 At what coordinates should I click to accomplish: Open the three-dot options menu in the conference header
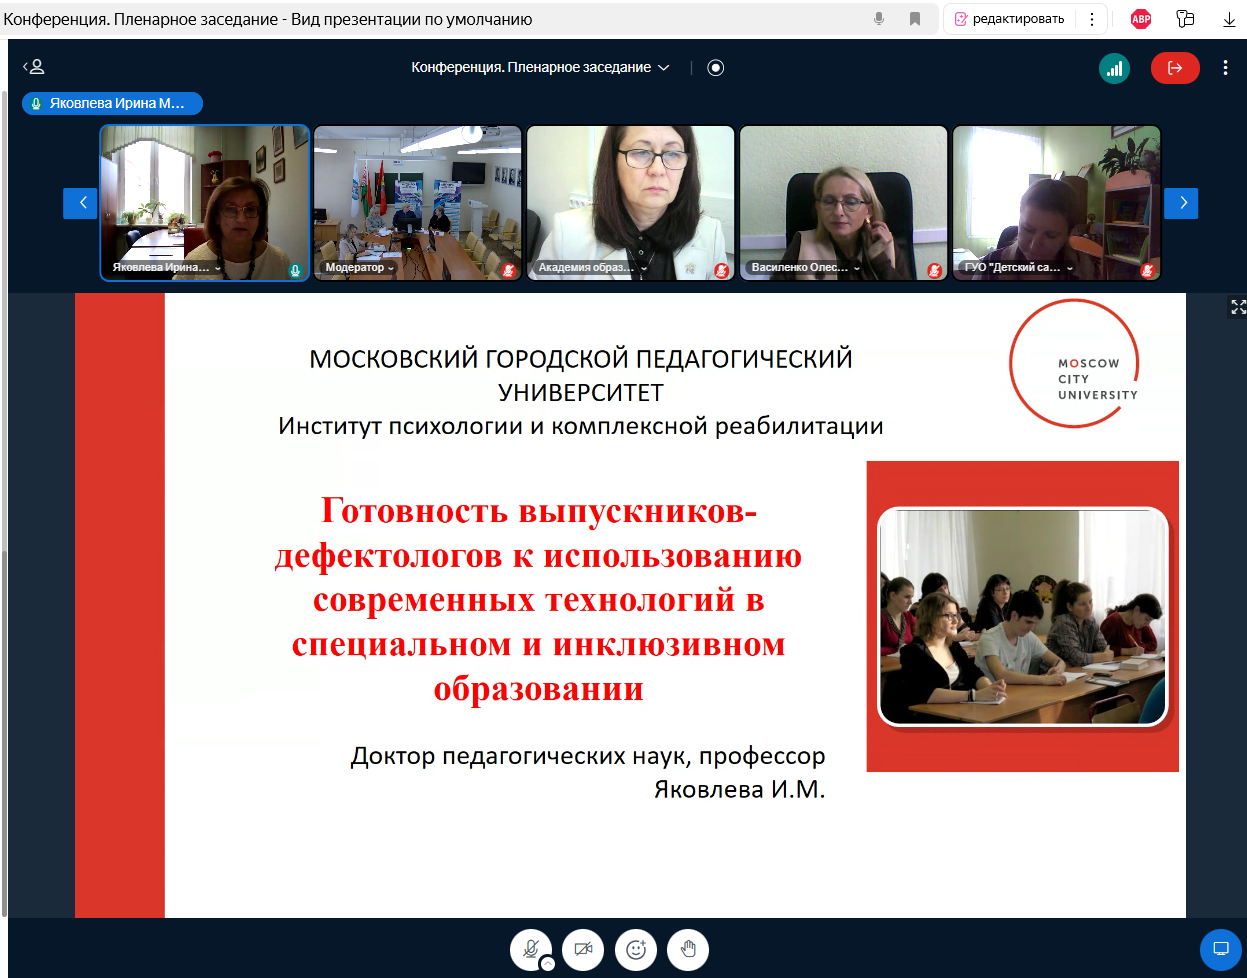1225,68
